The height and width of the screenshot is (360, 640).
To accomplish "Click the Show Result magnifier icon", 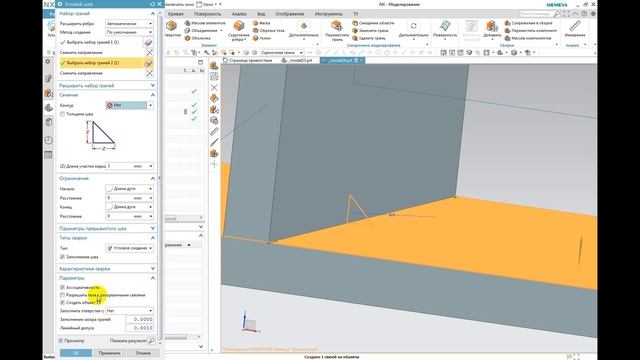I will pyautogui.click(x=151, y=340).
